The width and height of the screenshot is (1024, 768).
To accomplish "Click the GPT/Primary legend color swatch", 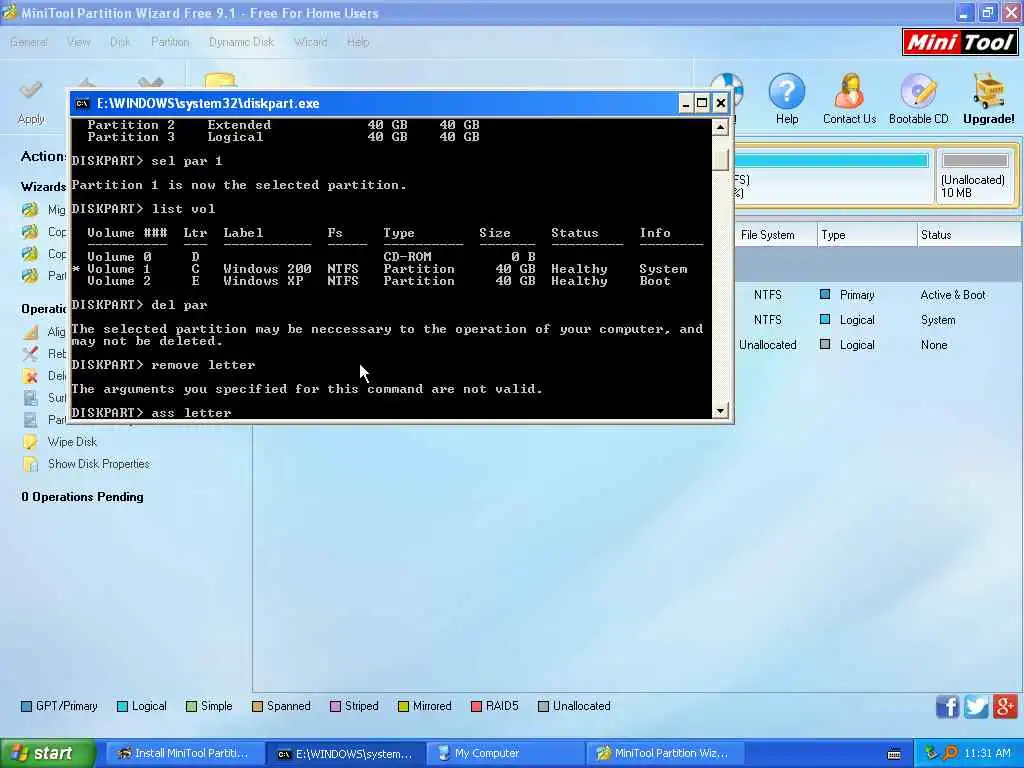I will pyautogui.click(x=26, y=707).
